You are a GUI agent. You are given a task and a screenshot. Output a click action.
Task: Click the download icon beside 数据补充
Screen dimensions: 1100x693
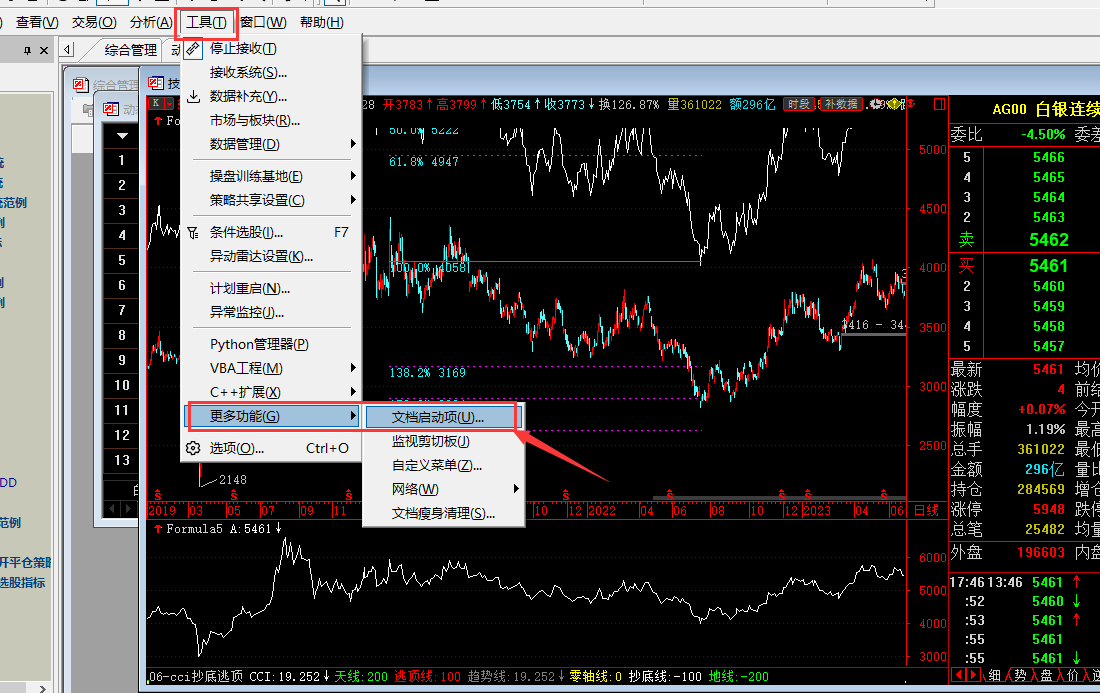click(x=194, y=96)
